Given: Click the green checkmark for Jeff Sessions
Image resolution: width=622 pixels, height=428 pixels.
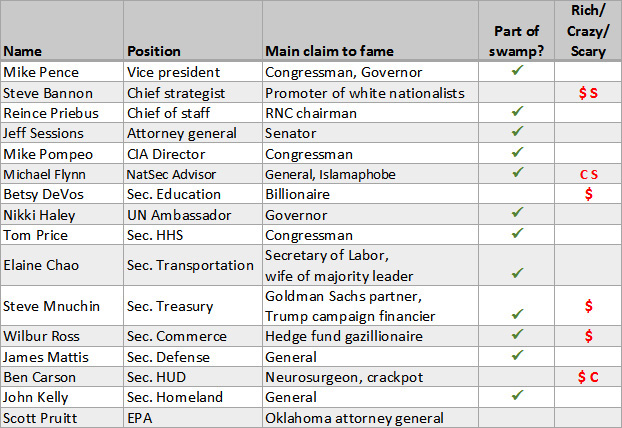Looking at the screenshot, I should 517,134.
